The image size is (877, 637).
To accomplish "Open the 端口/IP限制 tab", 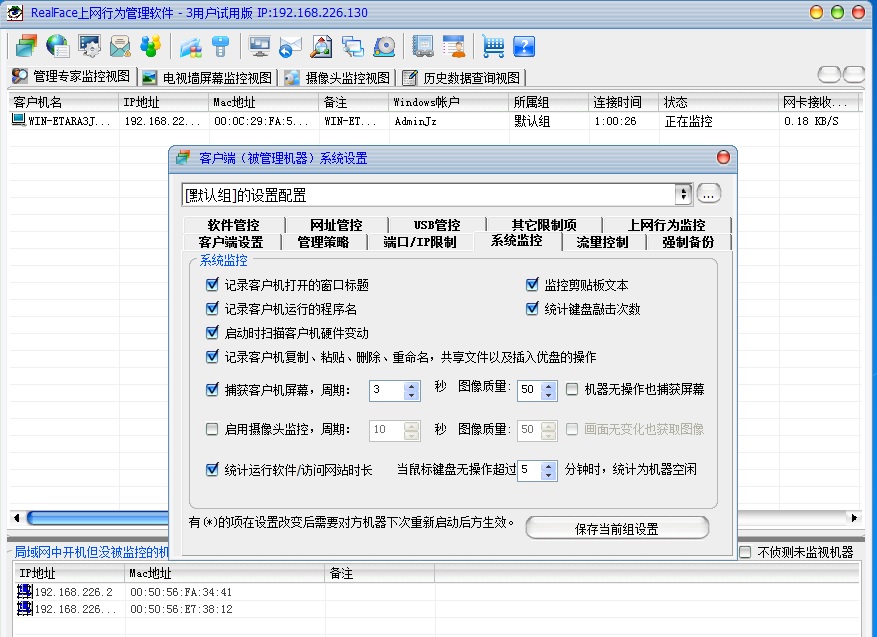I will point(419,242).
